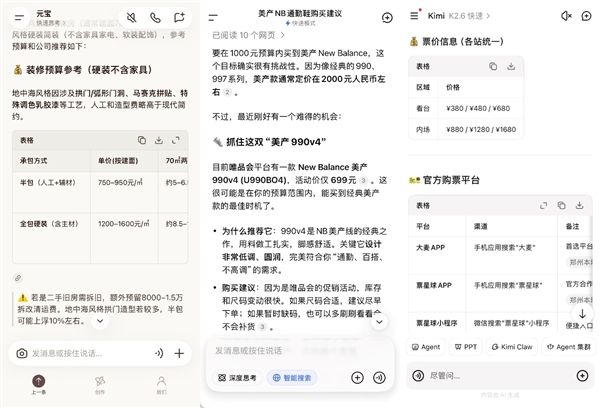Tap the voice icon in Kimi input
The width and height of the screenshot is (600, 408).
pos(418,376)
